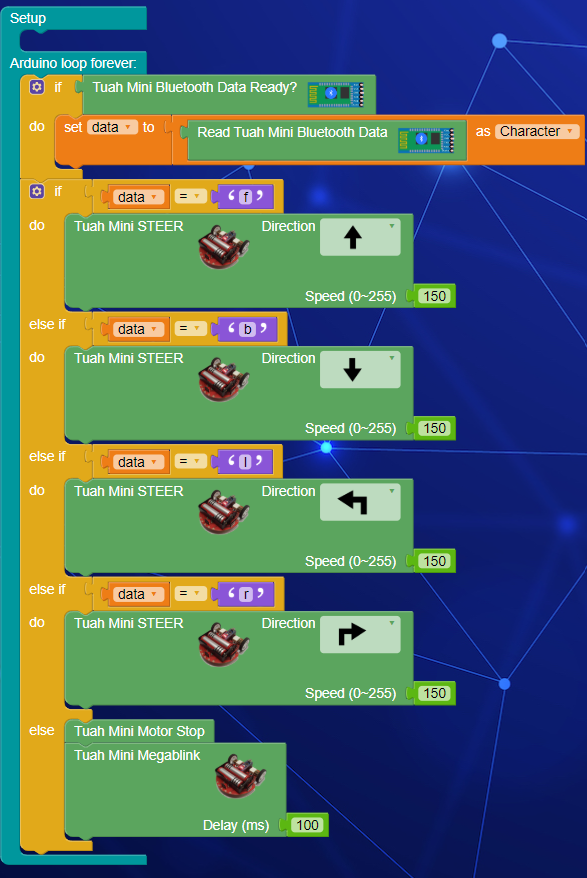Edit character field 'l'
This screenshot has height=878, width=587.
(245, 462)
